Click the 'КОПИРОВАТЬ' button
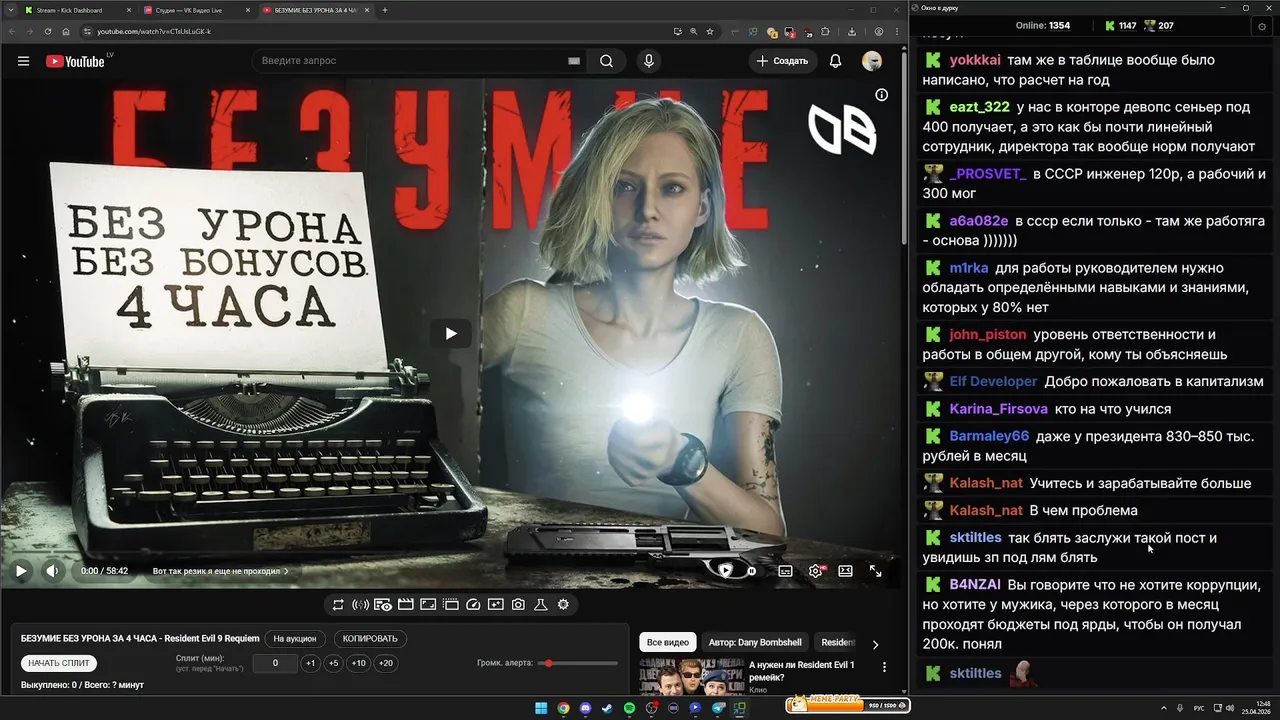1280x720 pixels. (x=370, y=639)
